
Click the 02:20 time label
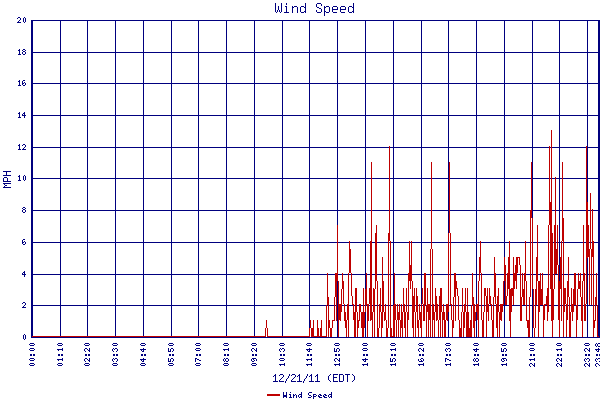[x=88, y=354]
